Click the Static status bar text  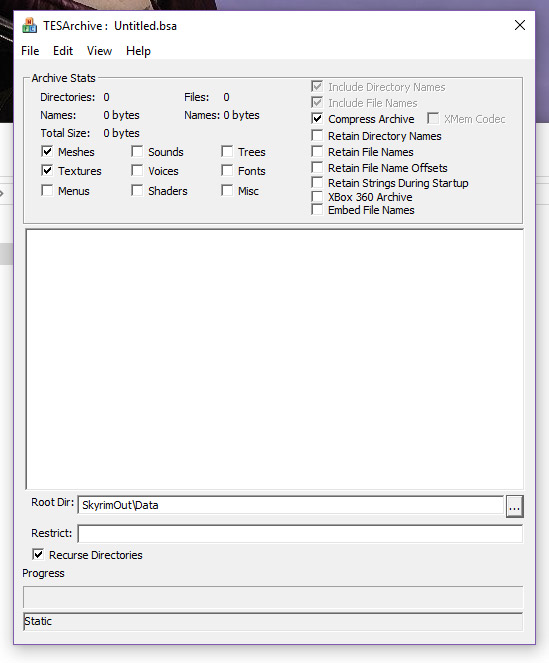tap(38, 621)
